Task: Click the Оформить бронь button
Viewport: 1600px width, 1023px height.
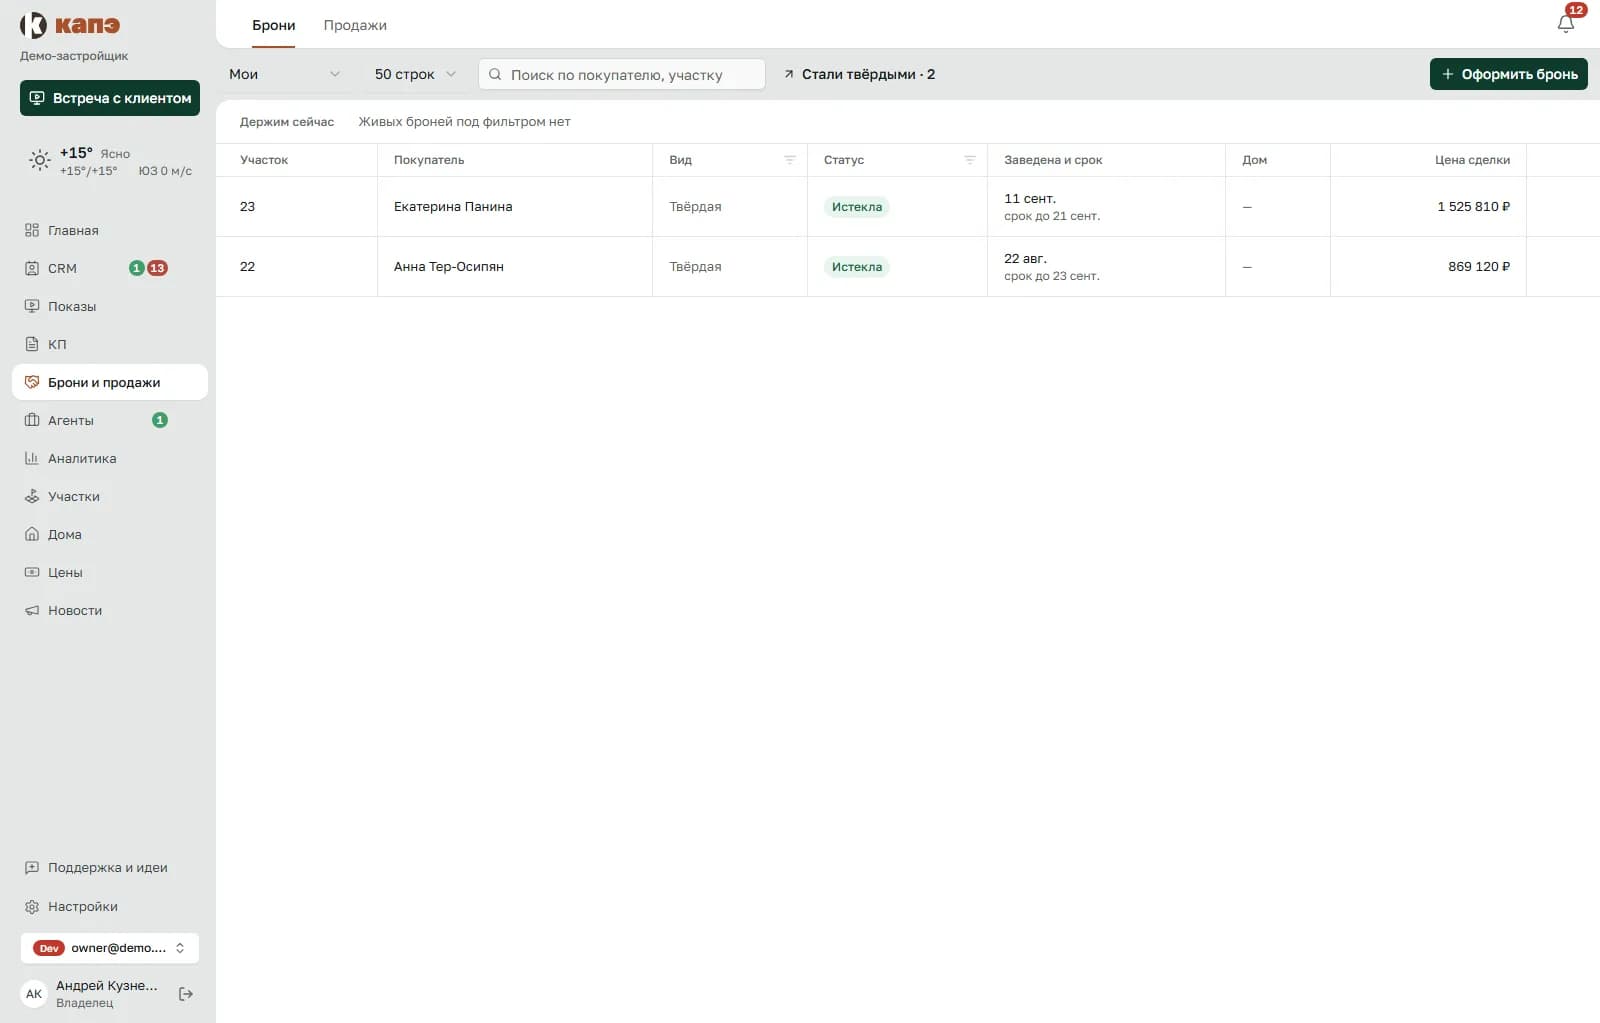Action: pos(1509,74)
